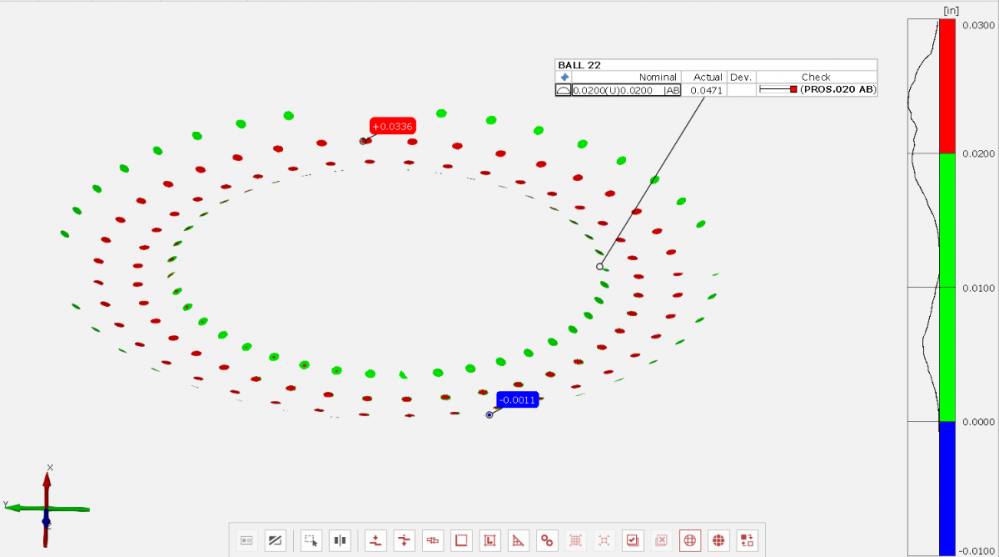Click the blue -0.0011 minimum deviation label

tap(517, 400)
